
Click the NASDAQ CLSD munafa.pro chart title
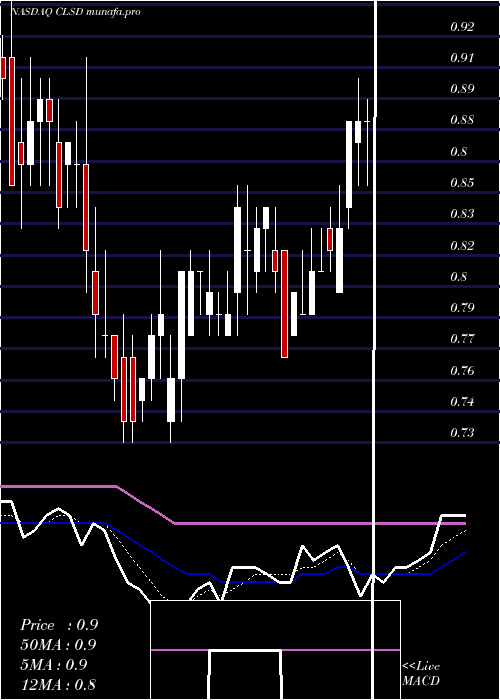(x=75, y=12)
